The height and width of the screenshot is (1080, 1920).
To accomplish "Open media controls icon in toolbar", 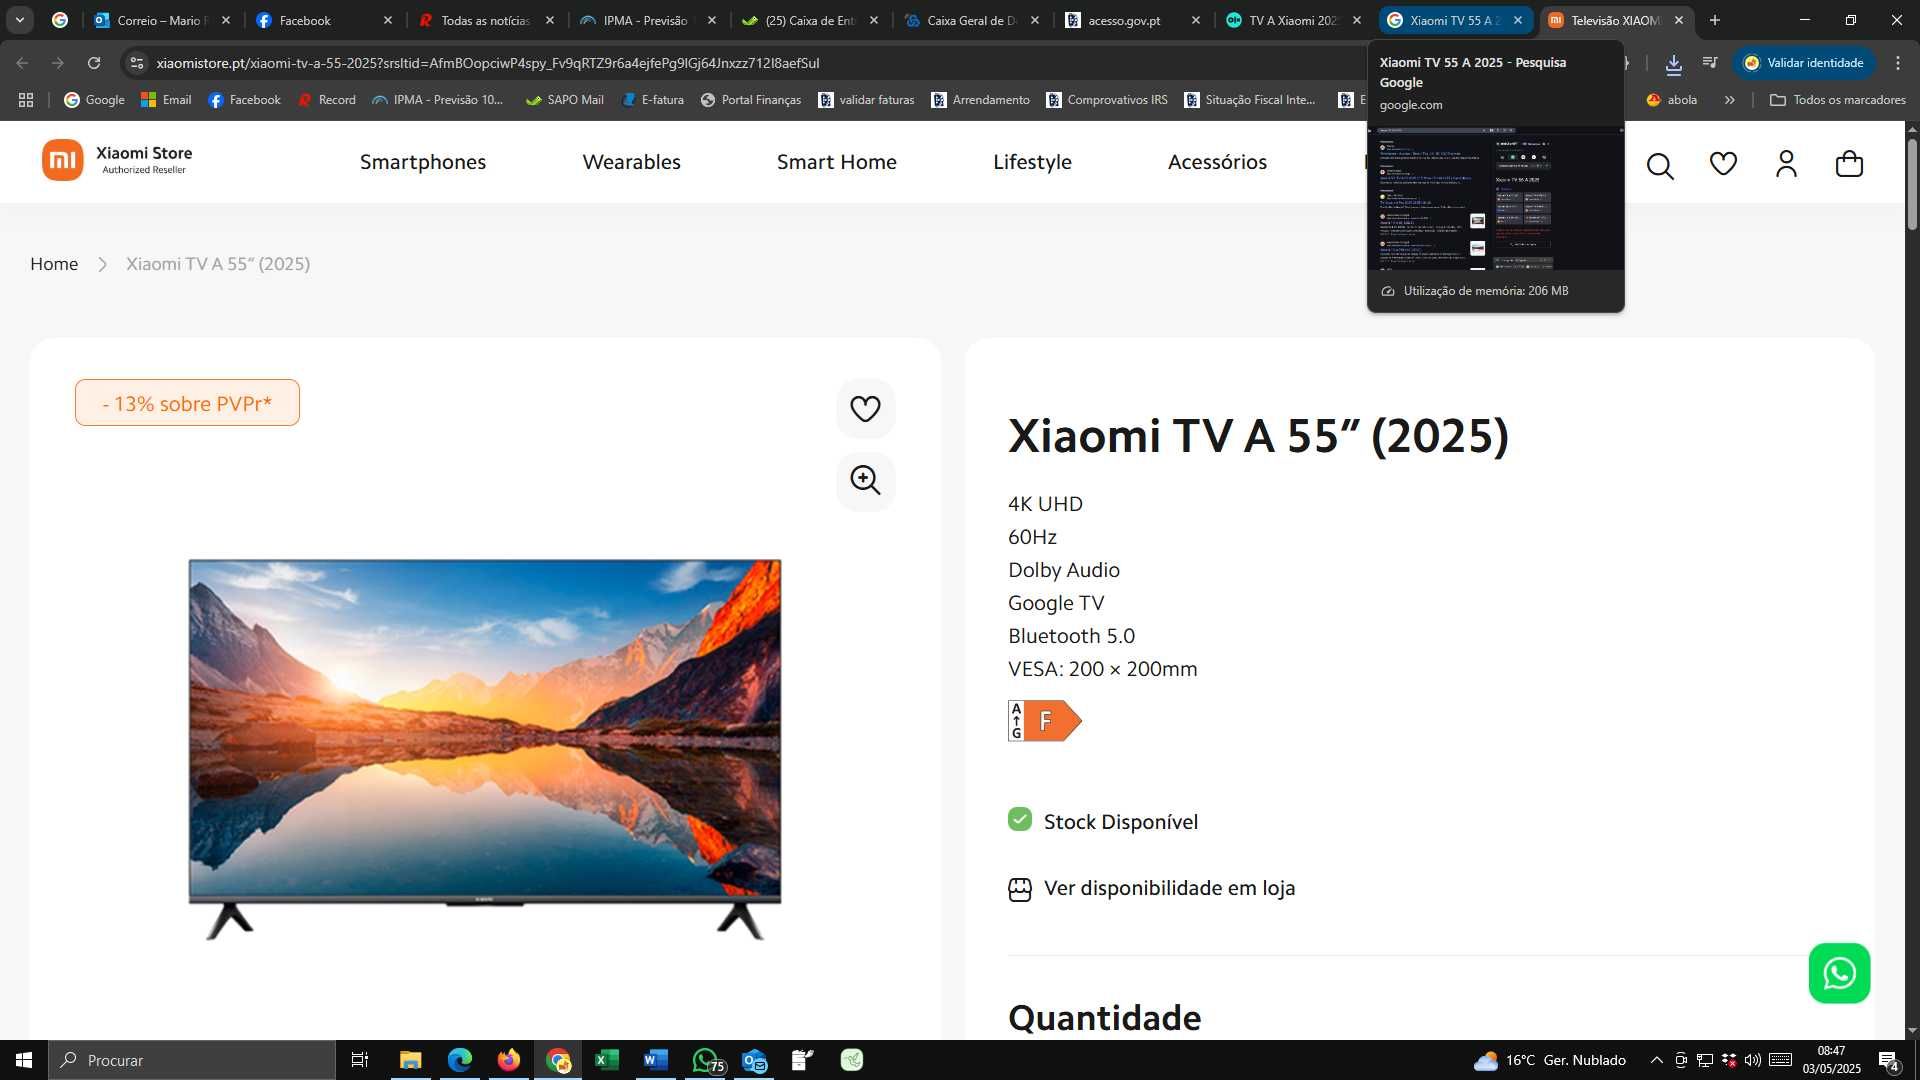I will [1710, 63].
